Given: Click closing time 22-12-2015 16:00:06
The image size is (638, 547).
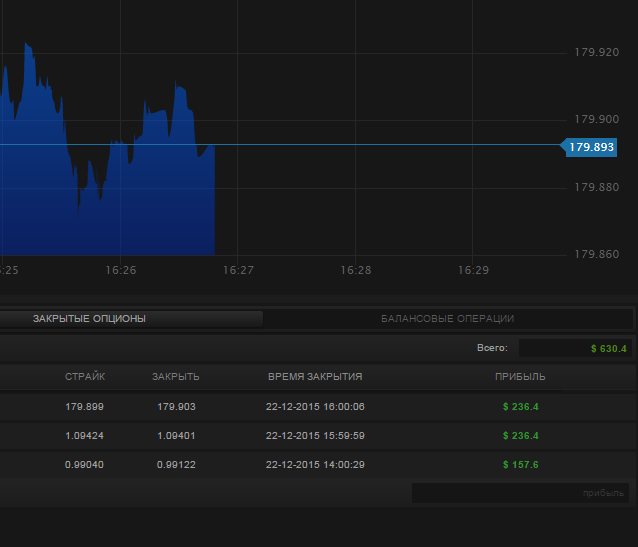Looking at the screenshot, I should click(x=315, y=407).
